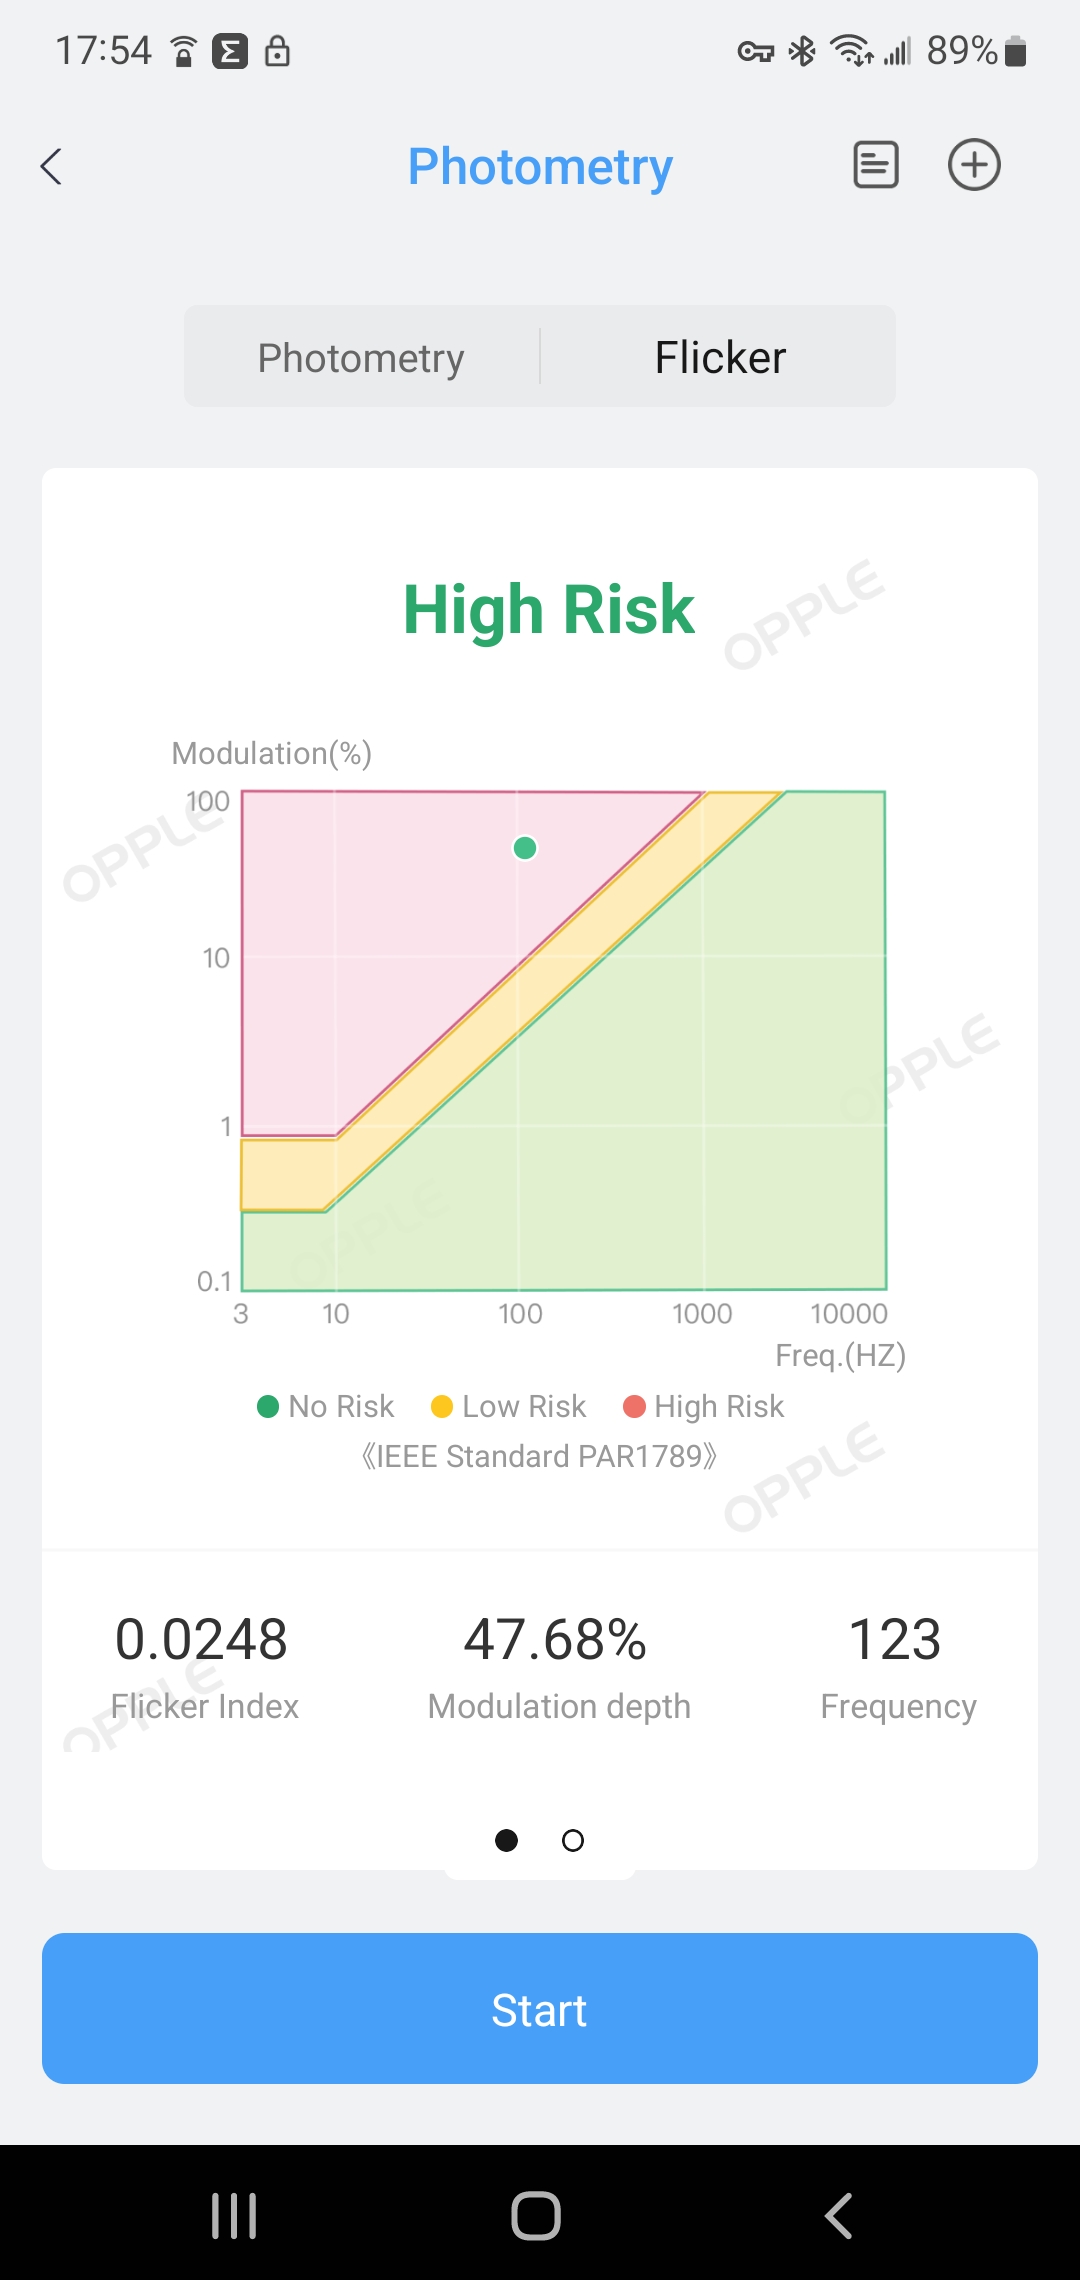Toggle the No Risk legend item
Viewport: 1080px width, 2280px height.
tap(326, 1406)
